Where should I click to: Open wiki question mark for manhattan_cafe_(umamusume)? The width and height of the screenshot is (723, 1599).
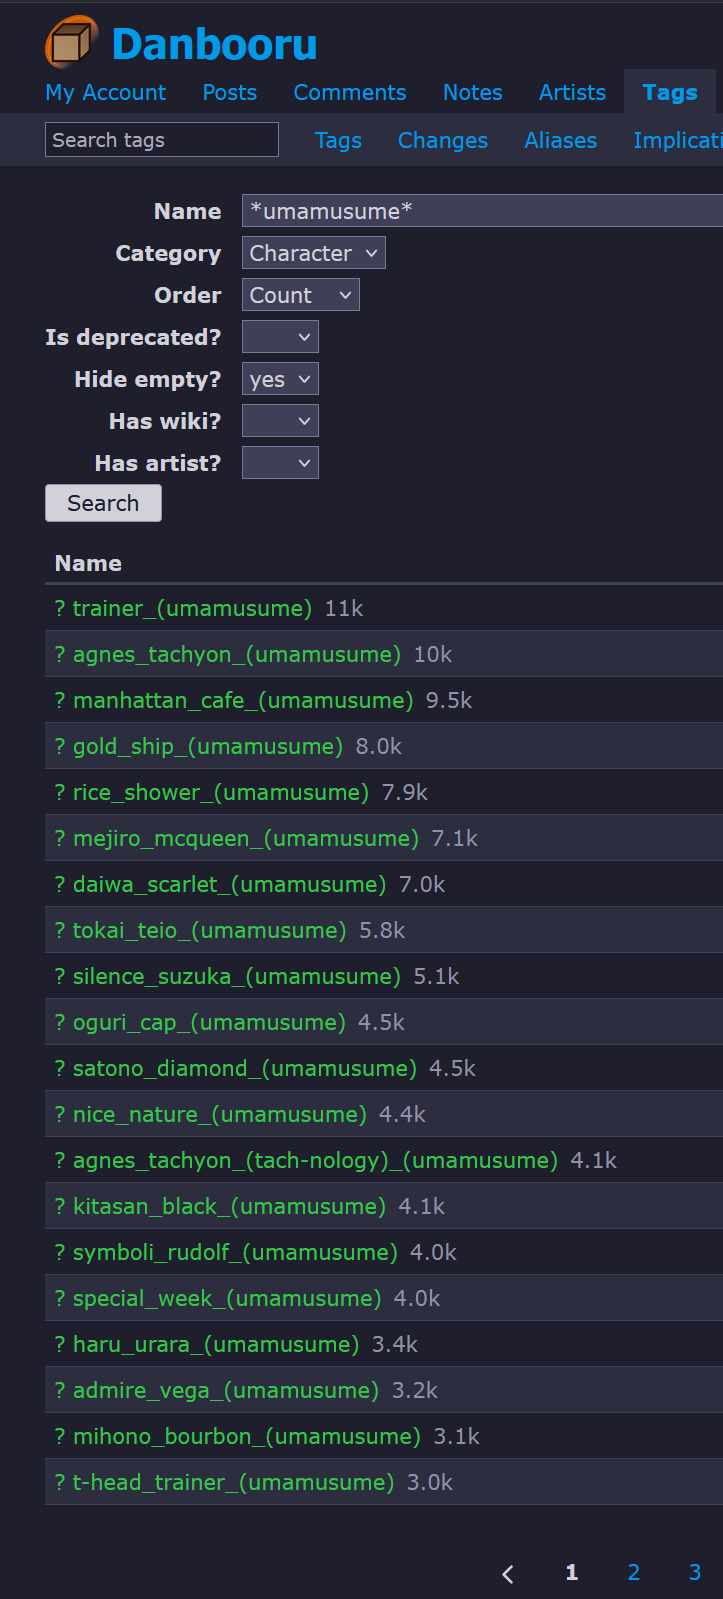point(60,700)
